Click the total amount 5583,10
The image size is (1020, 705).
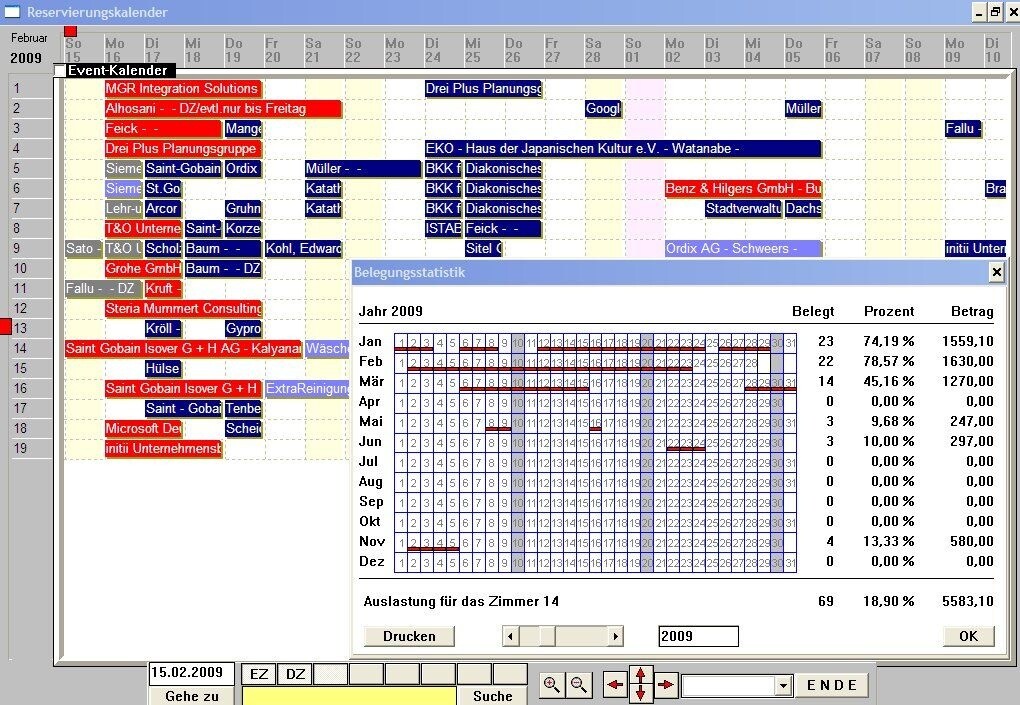[x=967, y=602]
